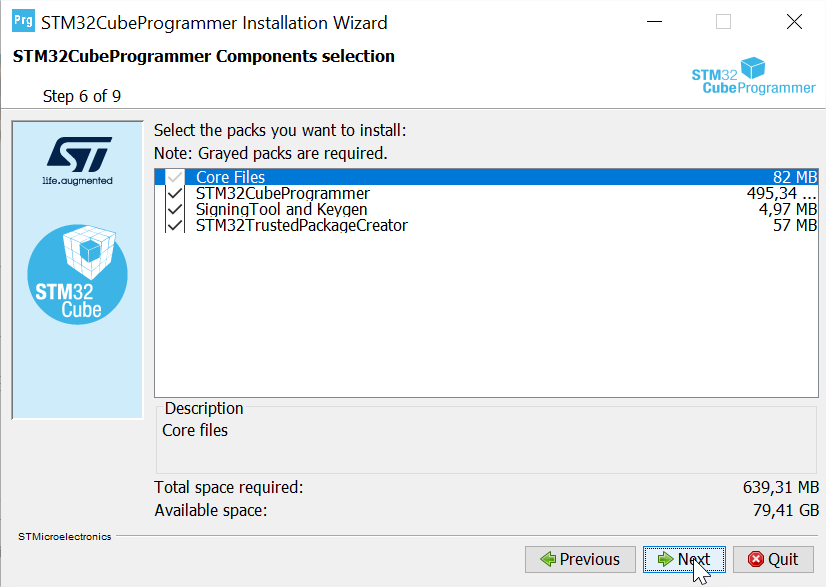The width and height of the screenshot is (826, 587).
Task: Click the green arrow icon on Previous
Action: [x=547, y=559]
